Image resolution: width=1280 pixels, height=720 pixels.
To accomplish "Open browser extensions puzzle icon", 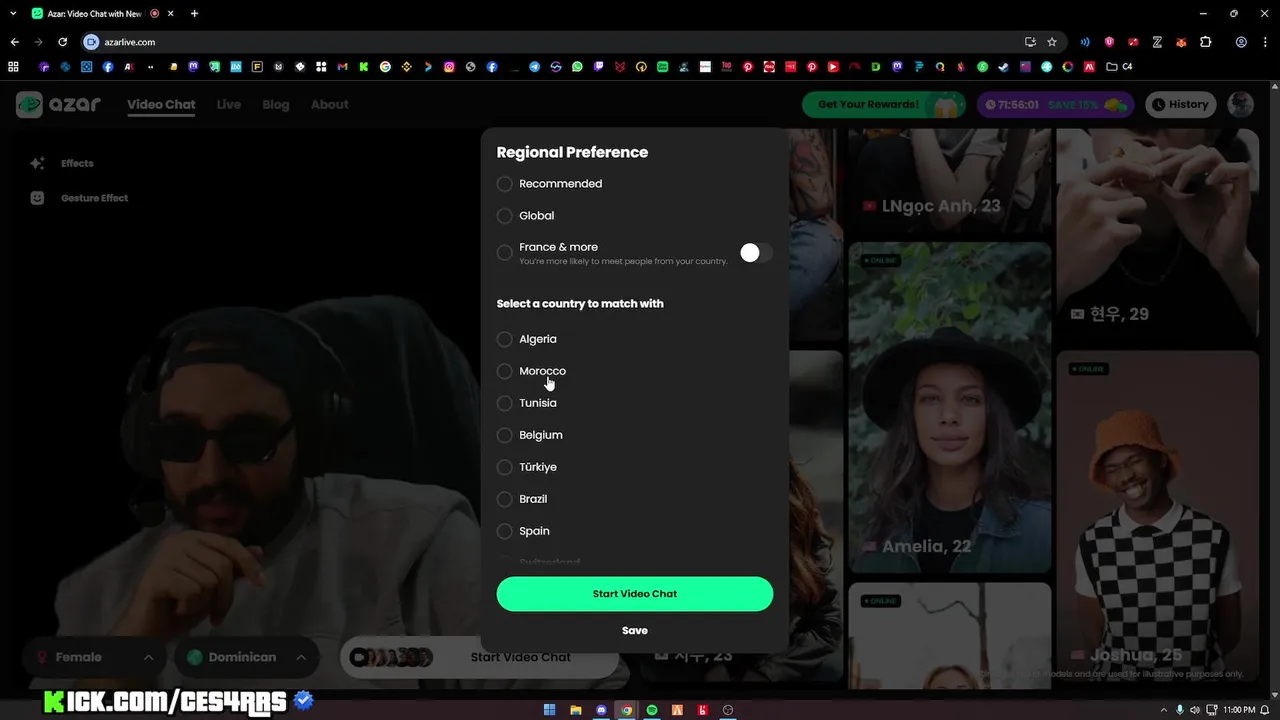I will 1205,42.
